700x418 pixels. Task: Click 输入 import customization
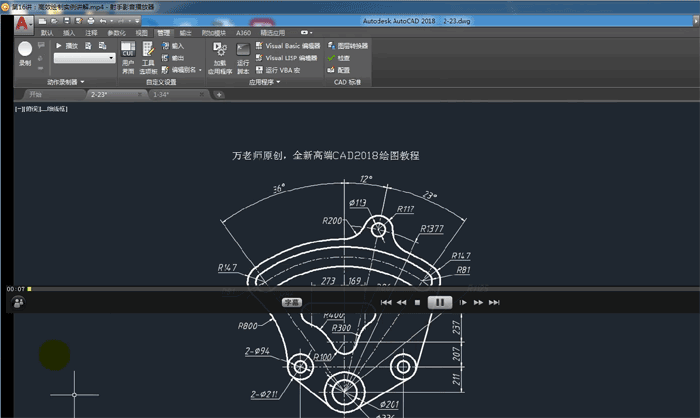[x=172, y=46]
